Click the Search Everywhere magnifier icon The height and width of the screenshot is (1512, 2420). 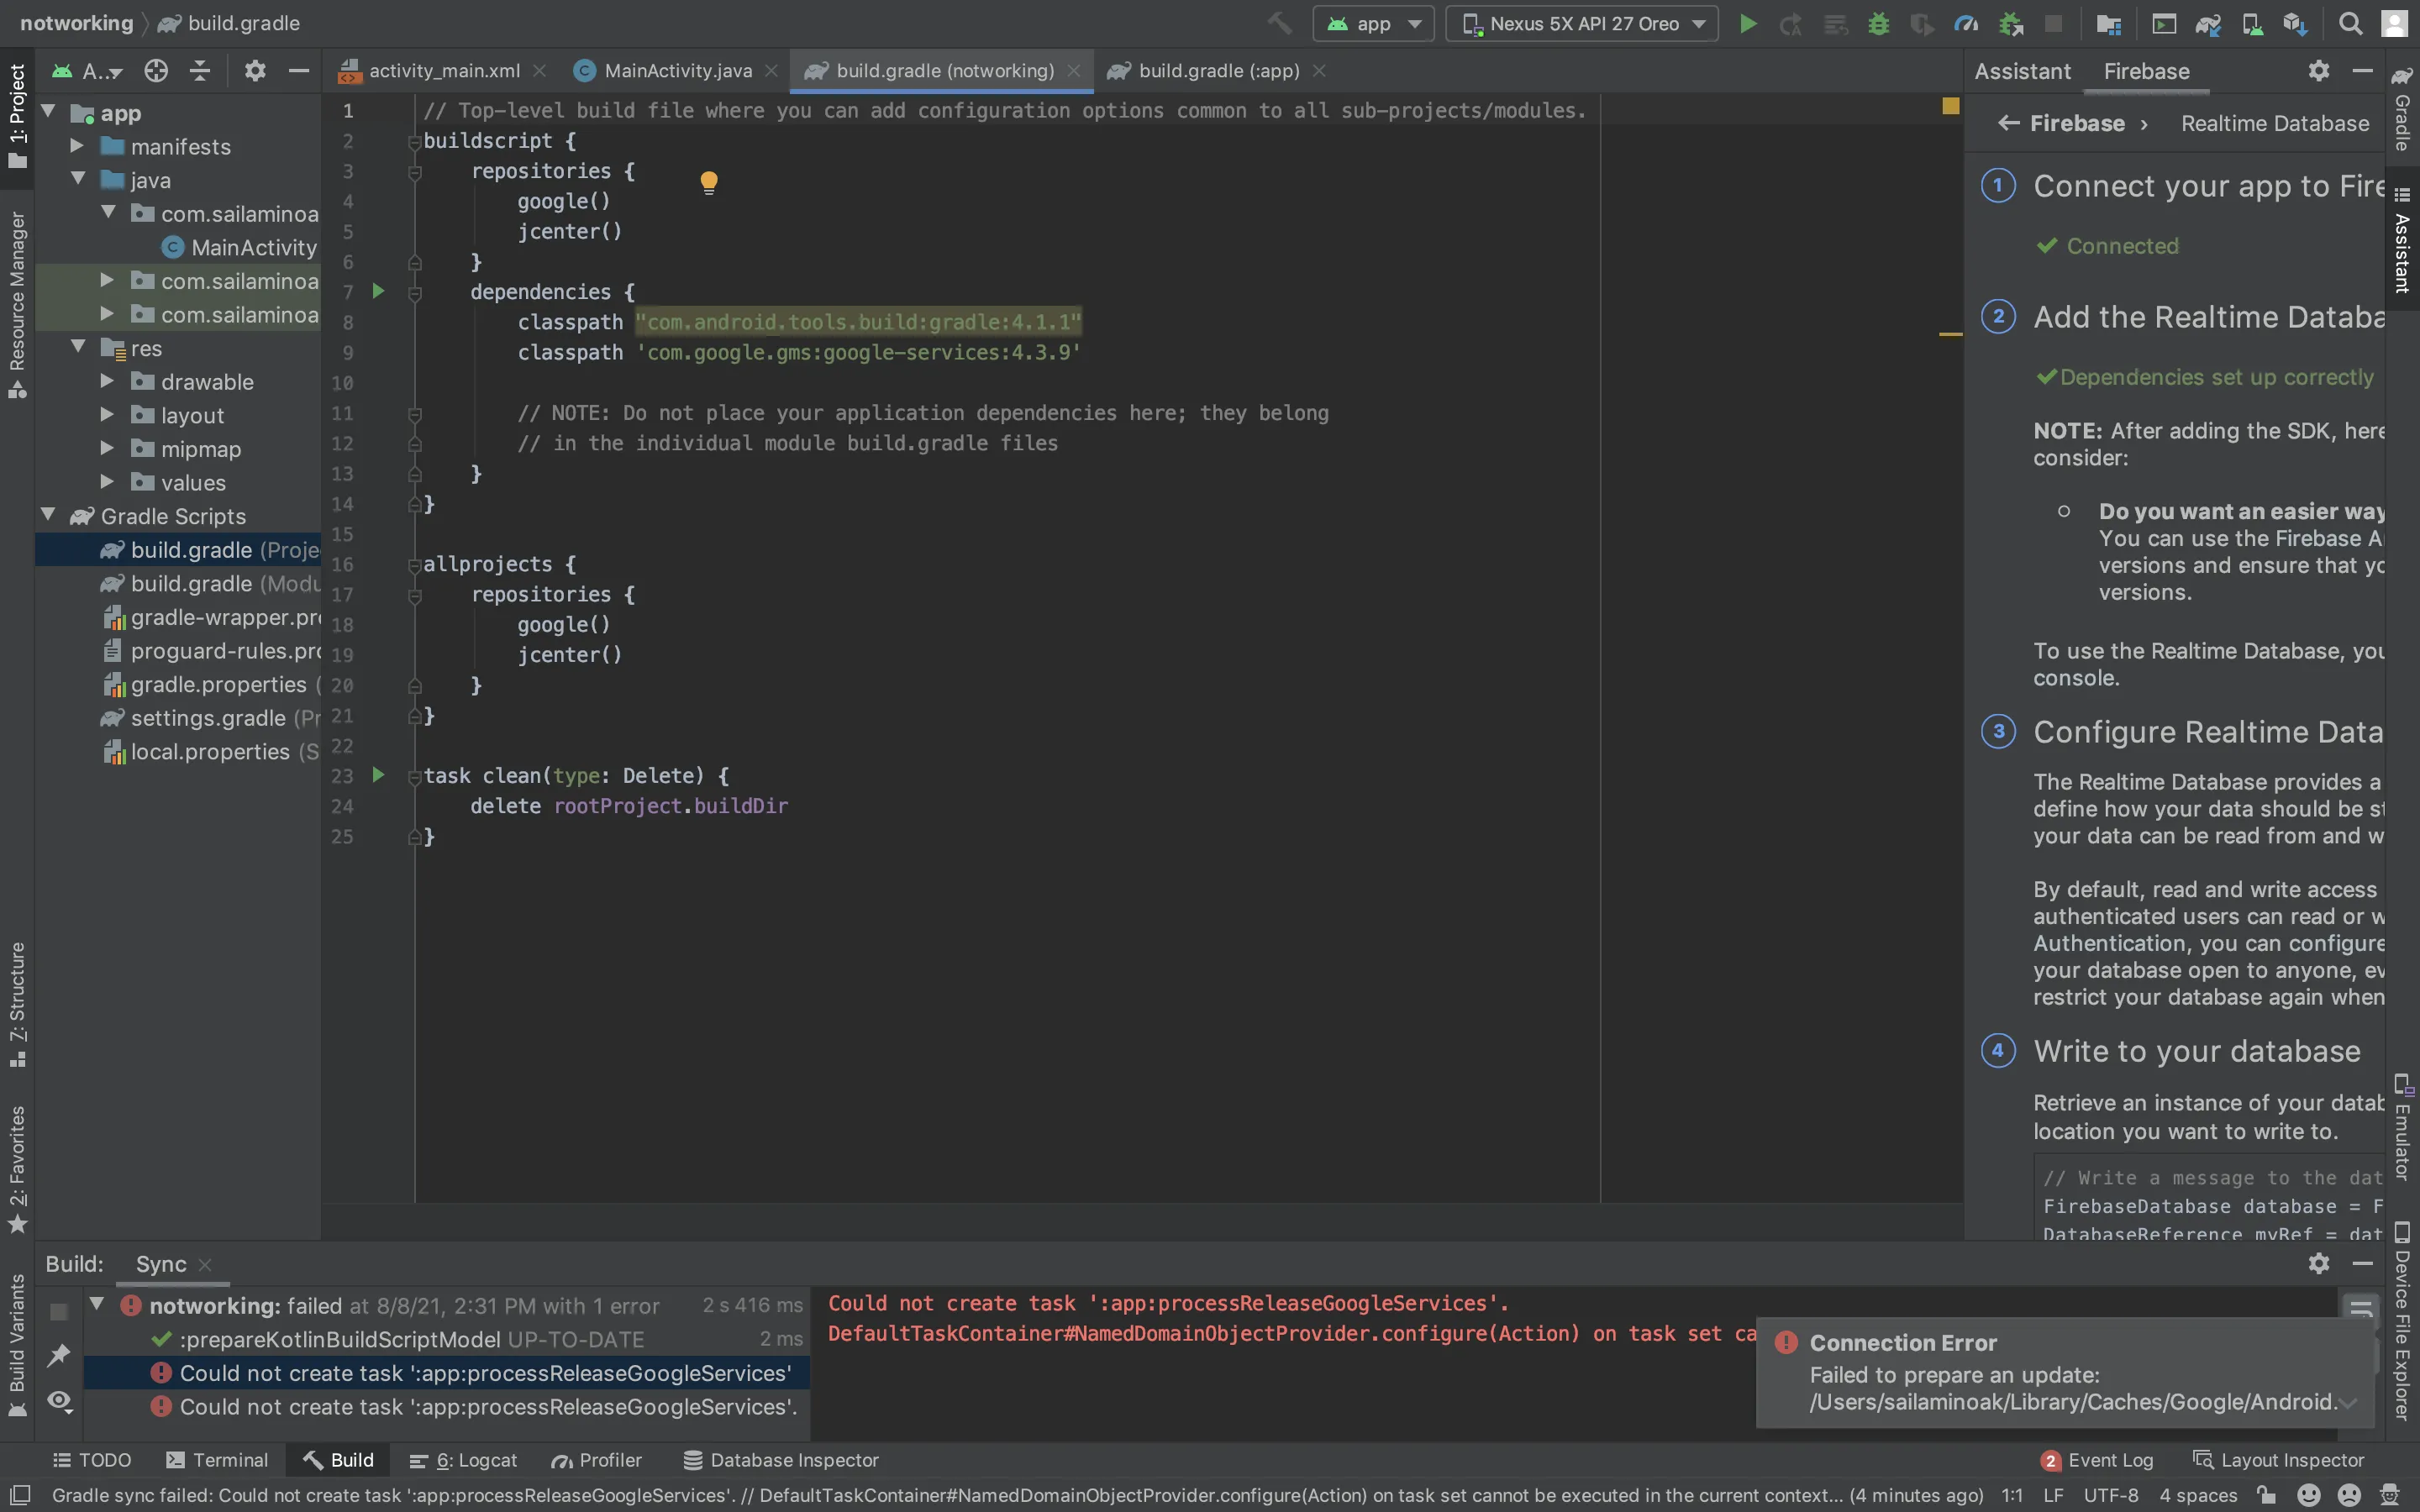pyautogui.click(x=2350, y=24)
